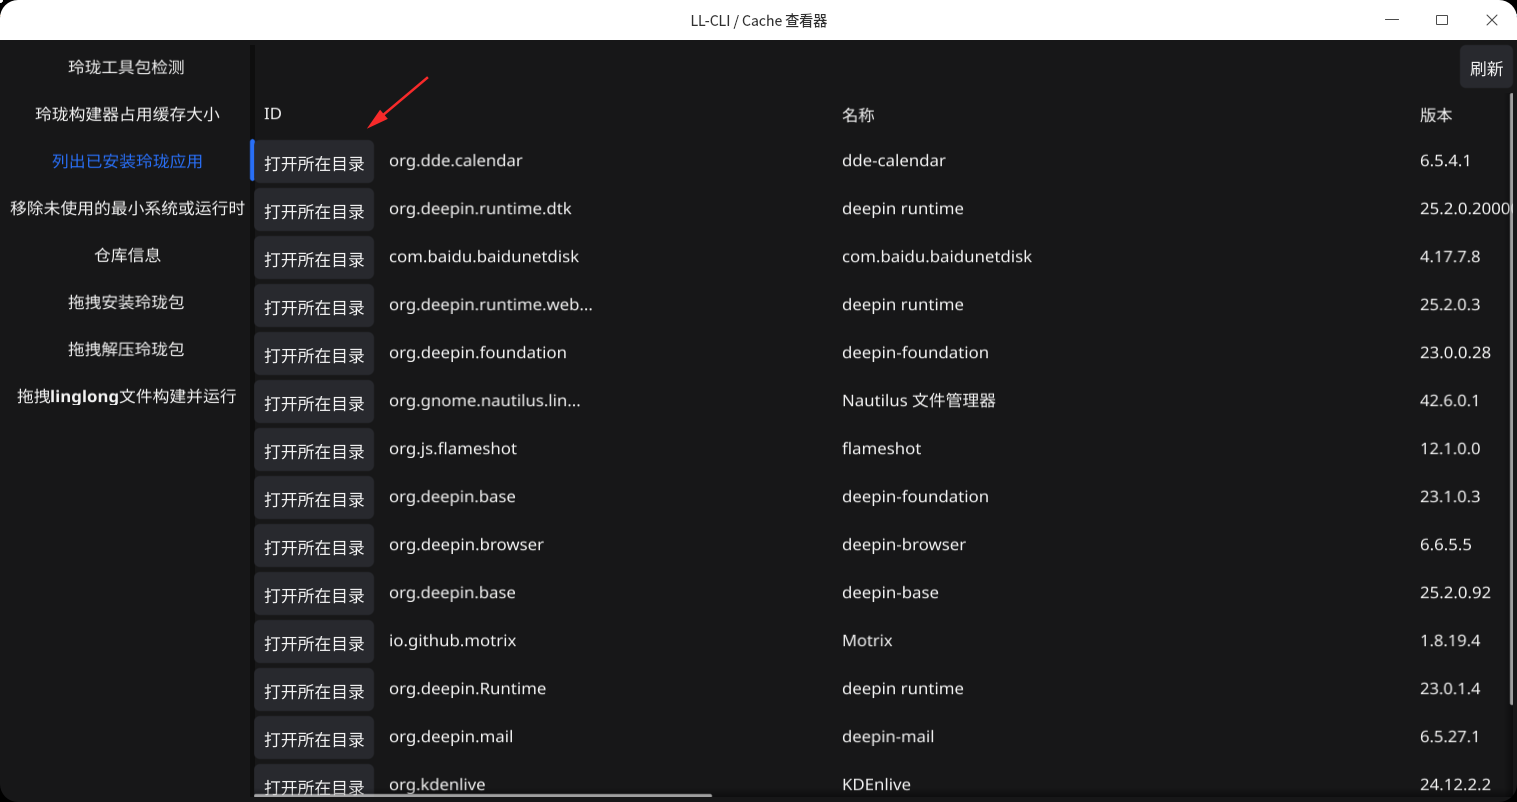Screen dimensions: 1517x802
Task: Open directory for org.deepin.mail
Action: (x=314, y=738)
